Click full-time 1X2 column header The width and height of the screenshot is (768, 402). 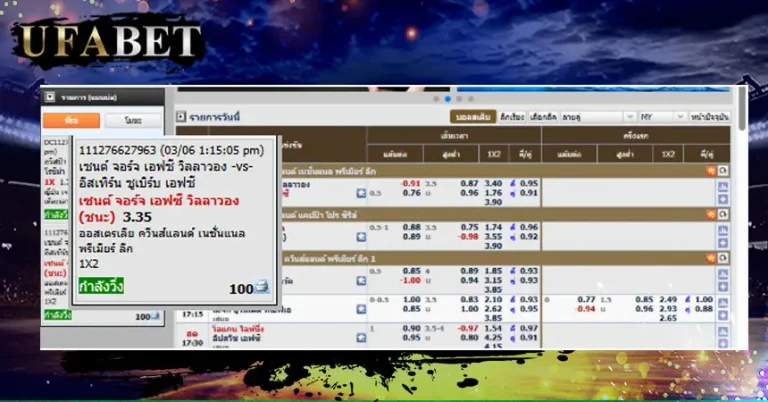494,154
